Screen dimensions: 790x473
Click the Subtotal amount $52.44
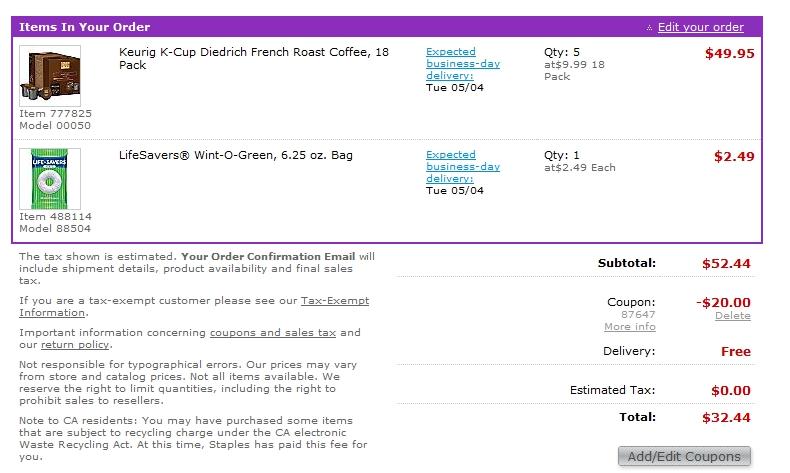pyautogui.click(x=726, y=263)
